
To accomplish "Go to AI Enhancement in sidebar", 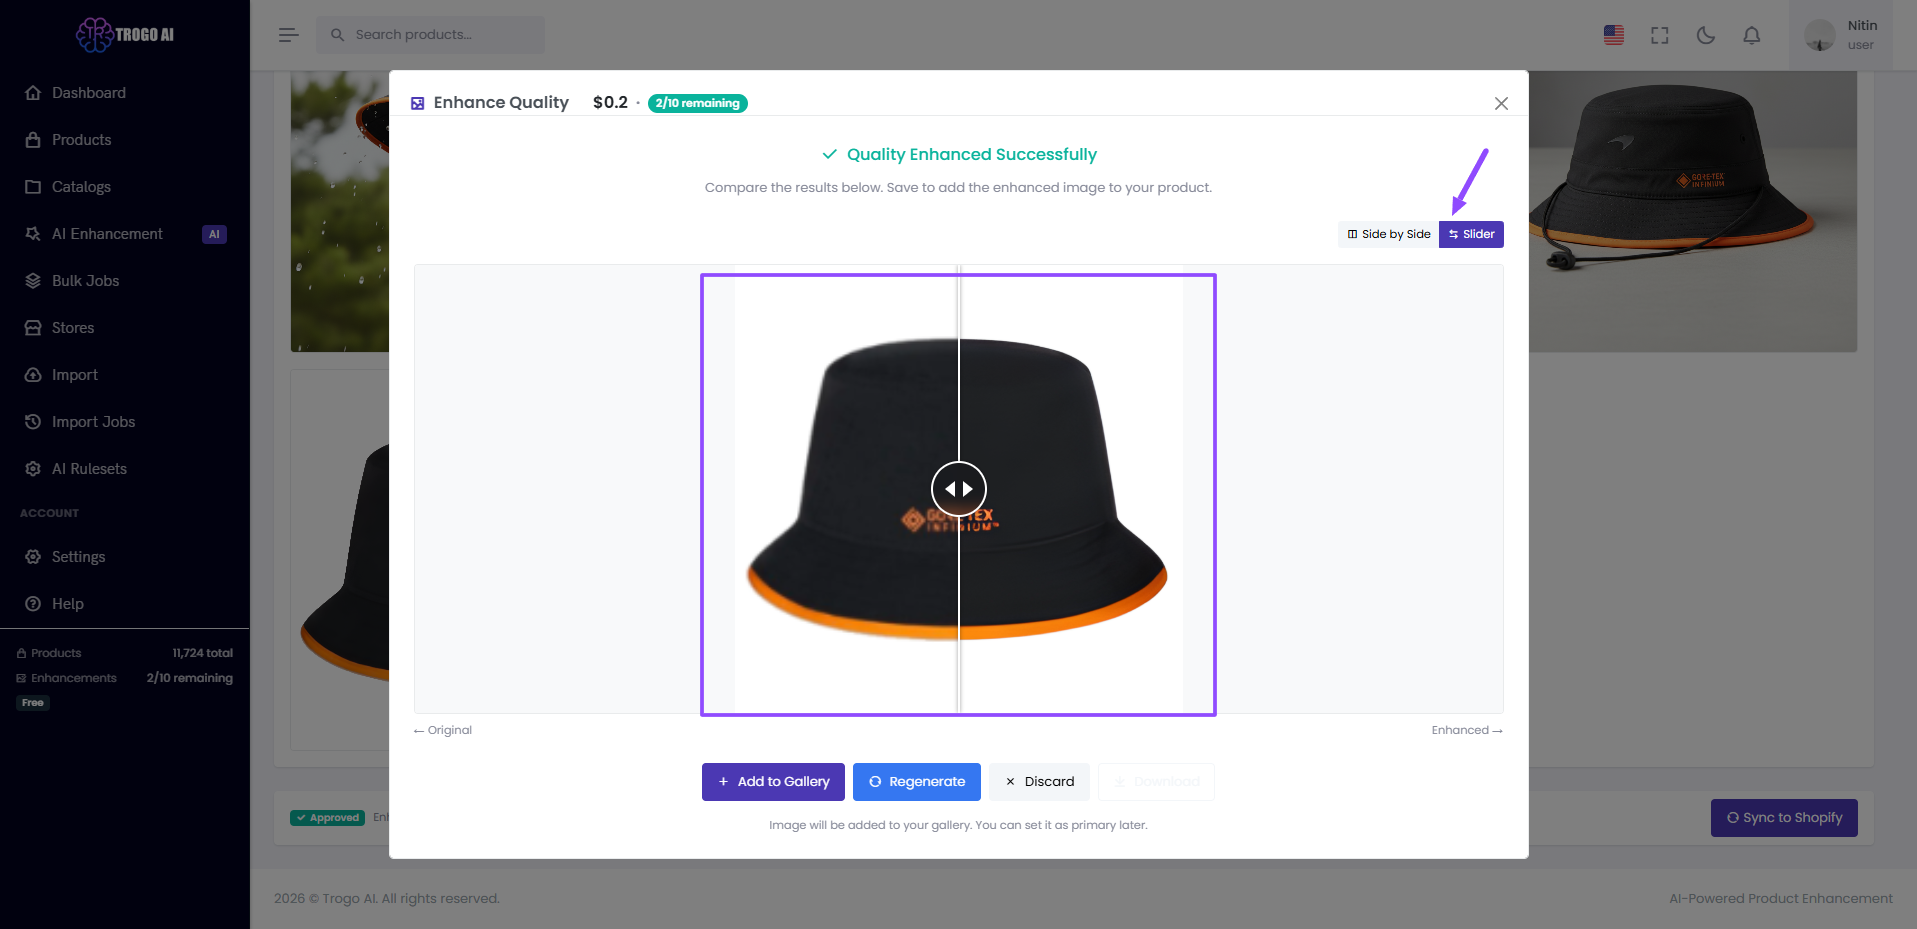I will tap(107, 234).
